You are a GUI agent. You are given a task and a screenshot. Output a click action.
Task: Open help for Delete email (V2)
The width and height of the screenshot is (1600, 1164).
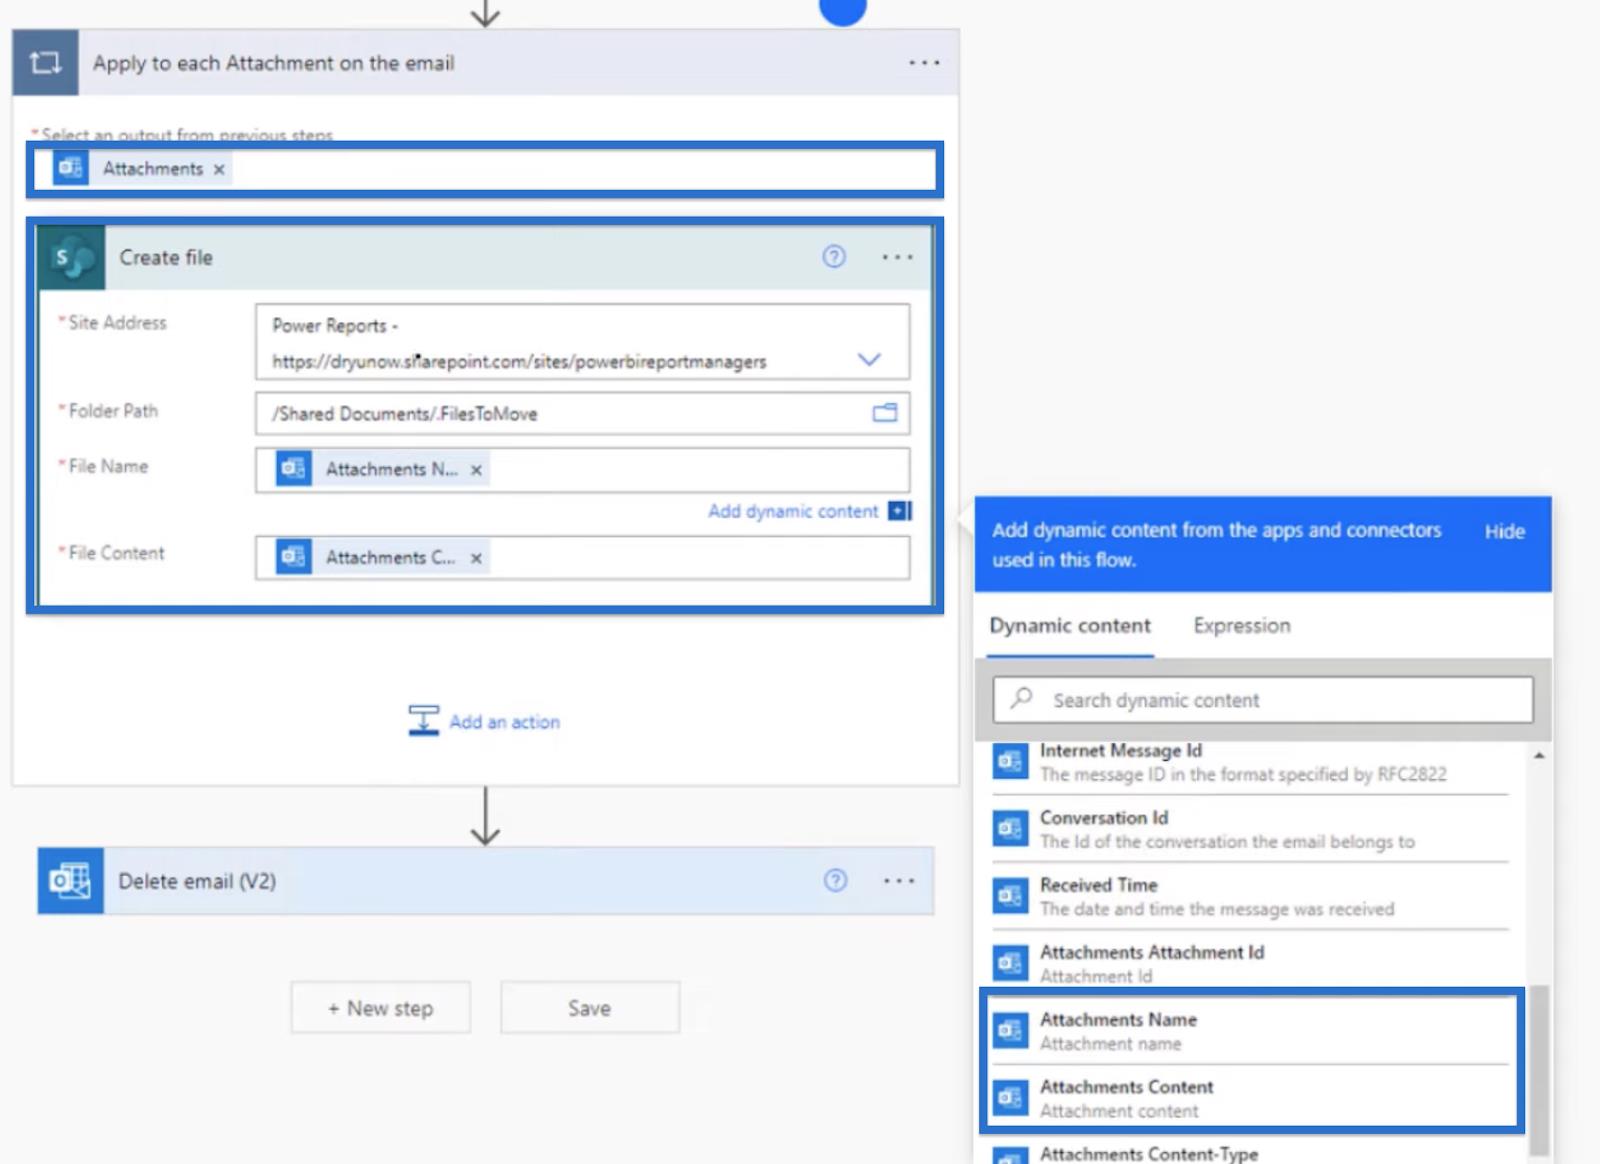835,880
